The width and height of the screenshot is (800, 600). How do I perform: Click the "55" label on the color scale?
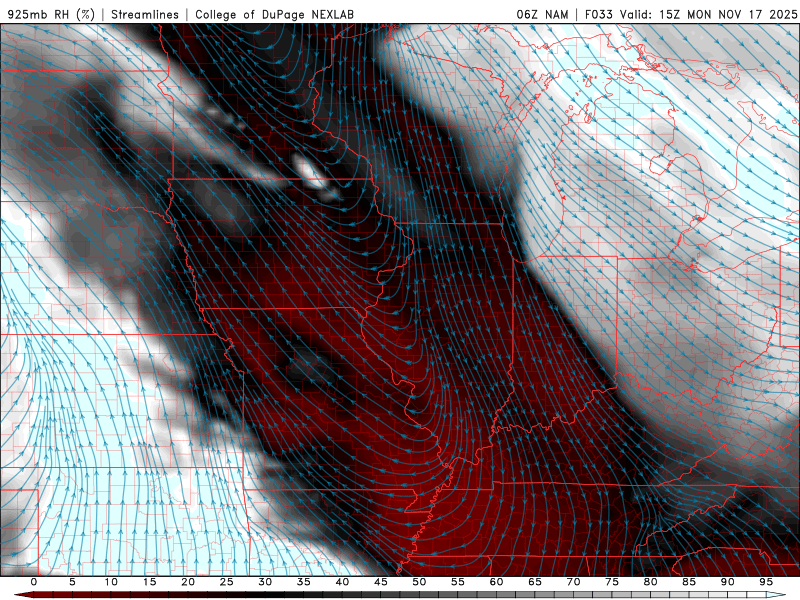[458, 582]
